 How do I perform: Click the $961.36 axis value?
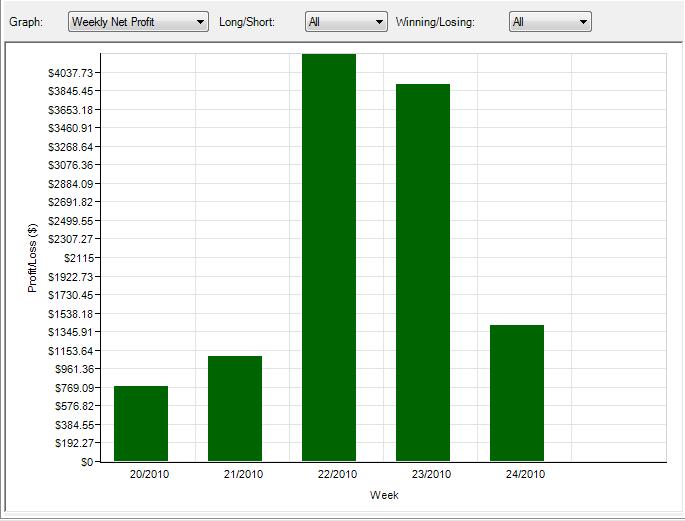(x=75, y=369)
